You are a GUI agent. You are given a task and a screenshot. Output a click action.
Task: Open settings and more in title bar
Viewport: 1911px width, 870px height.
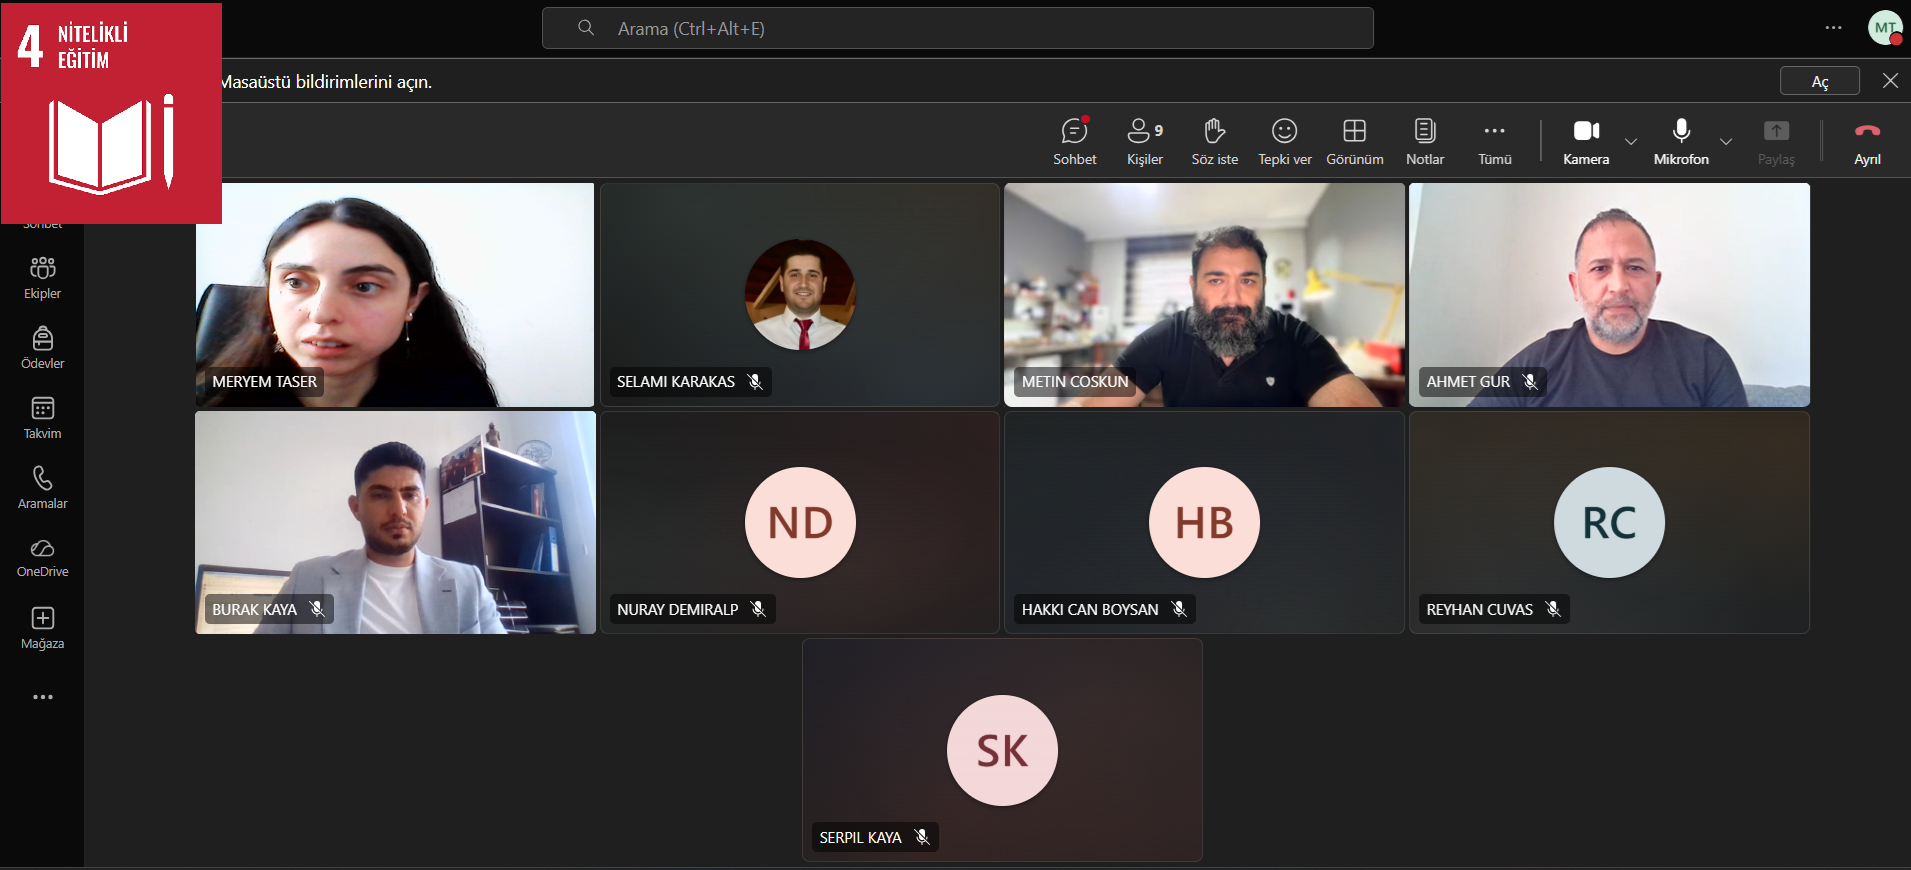point(1833,28)
